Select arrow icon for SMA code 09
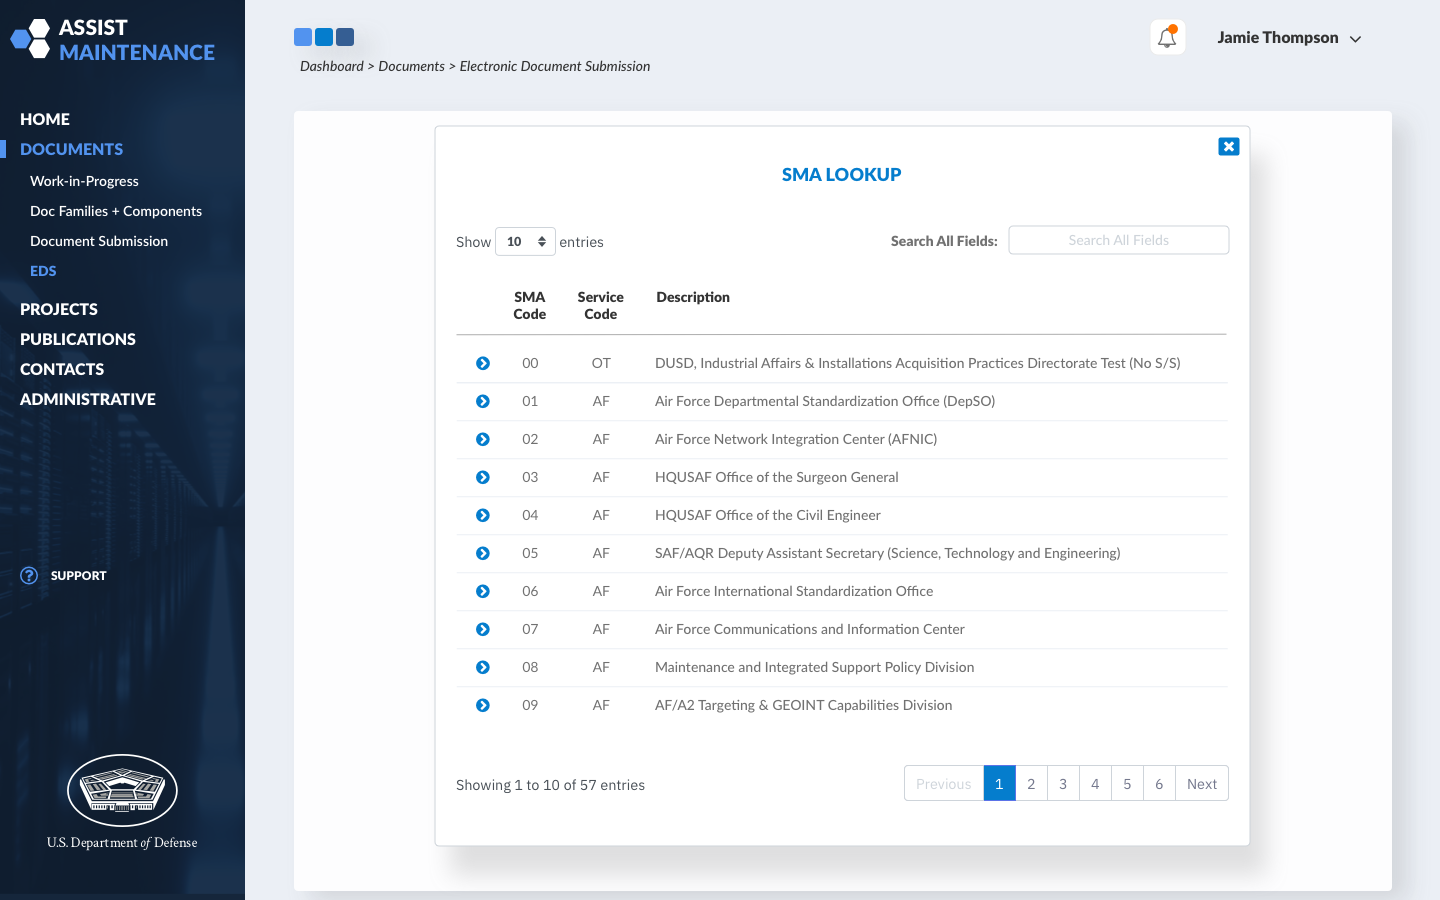 [x=483, y=705]
